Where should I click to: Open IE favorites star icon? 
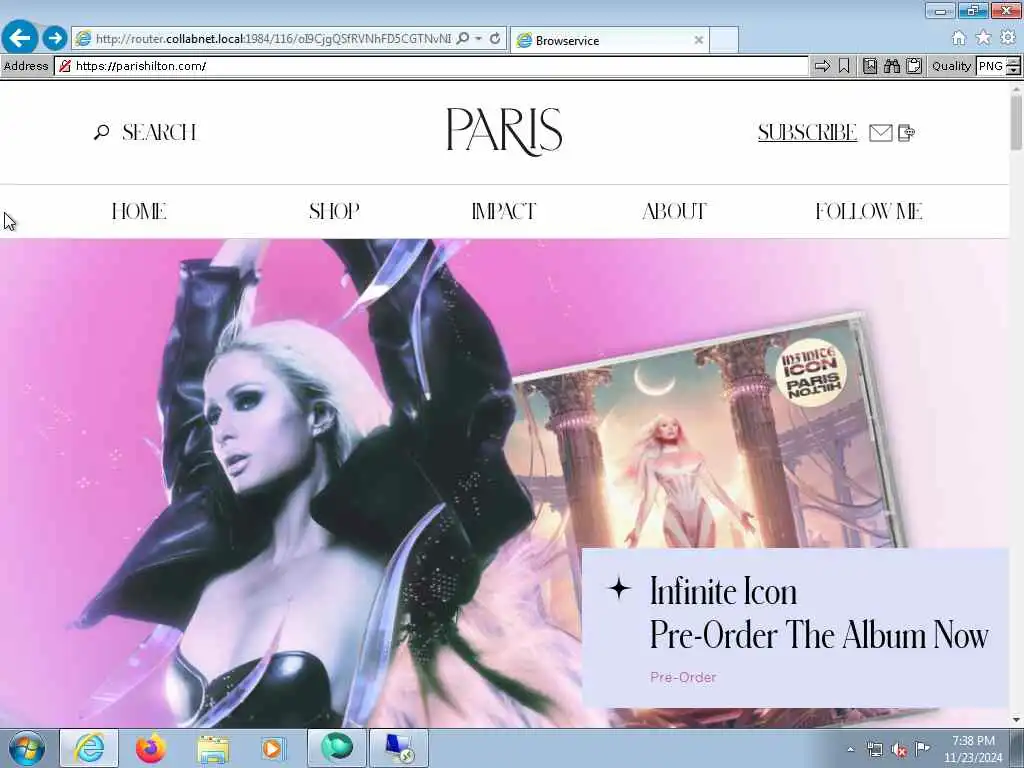pos(983,38)
